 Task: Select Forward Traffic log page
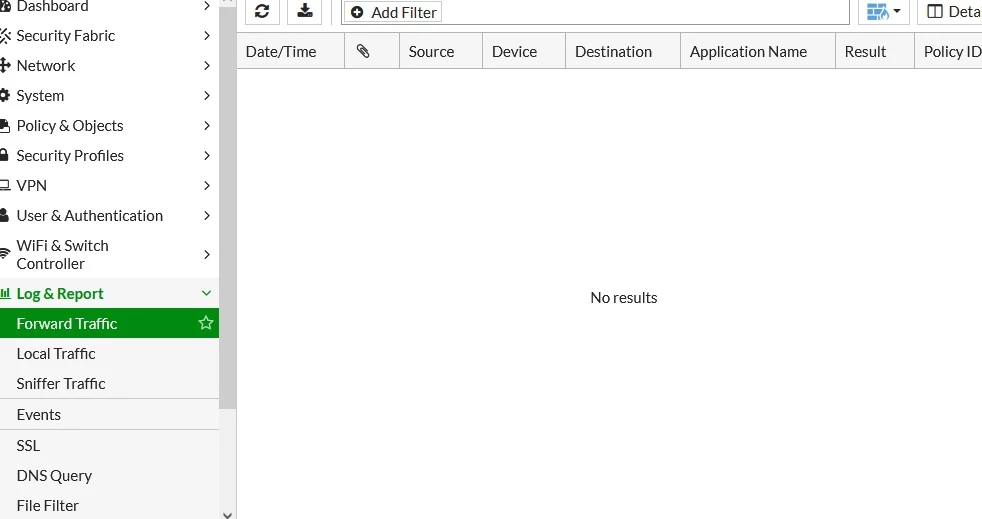pos(110,324)
